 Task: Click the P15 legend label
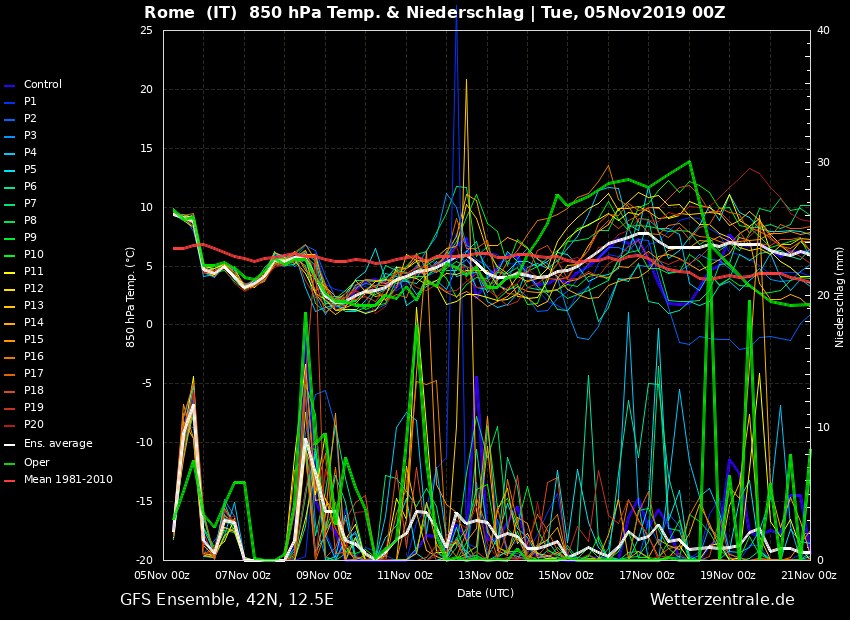coord(34,339)
